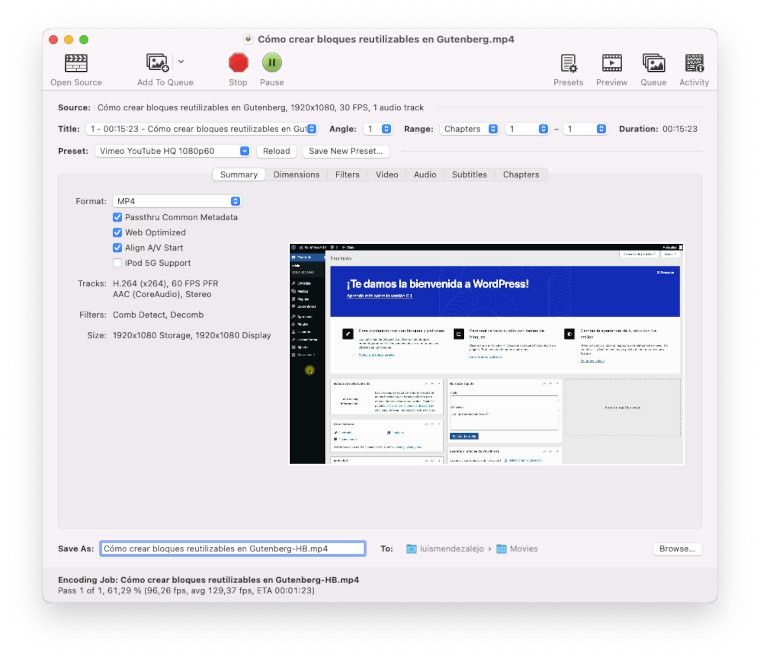Toggle Passthru Common Metadata checkbox
The image size is (760, 659).
[117, 217]
